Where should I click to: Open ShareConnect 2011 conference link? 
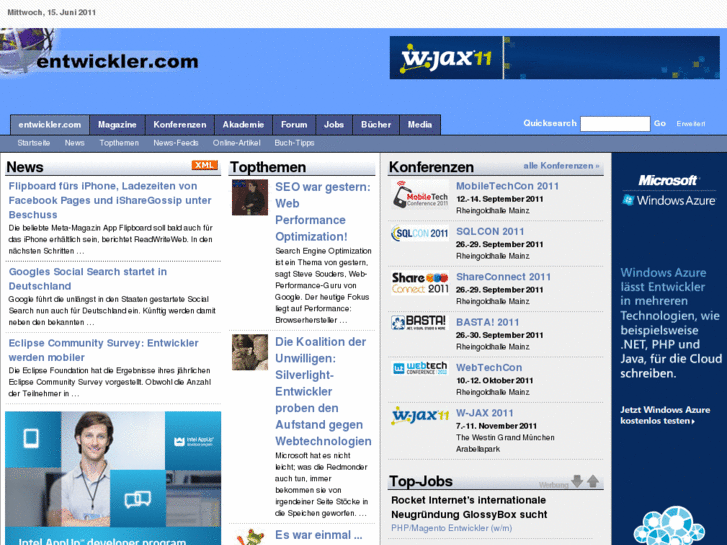pyautogui.click(x=504, y=277)
